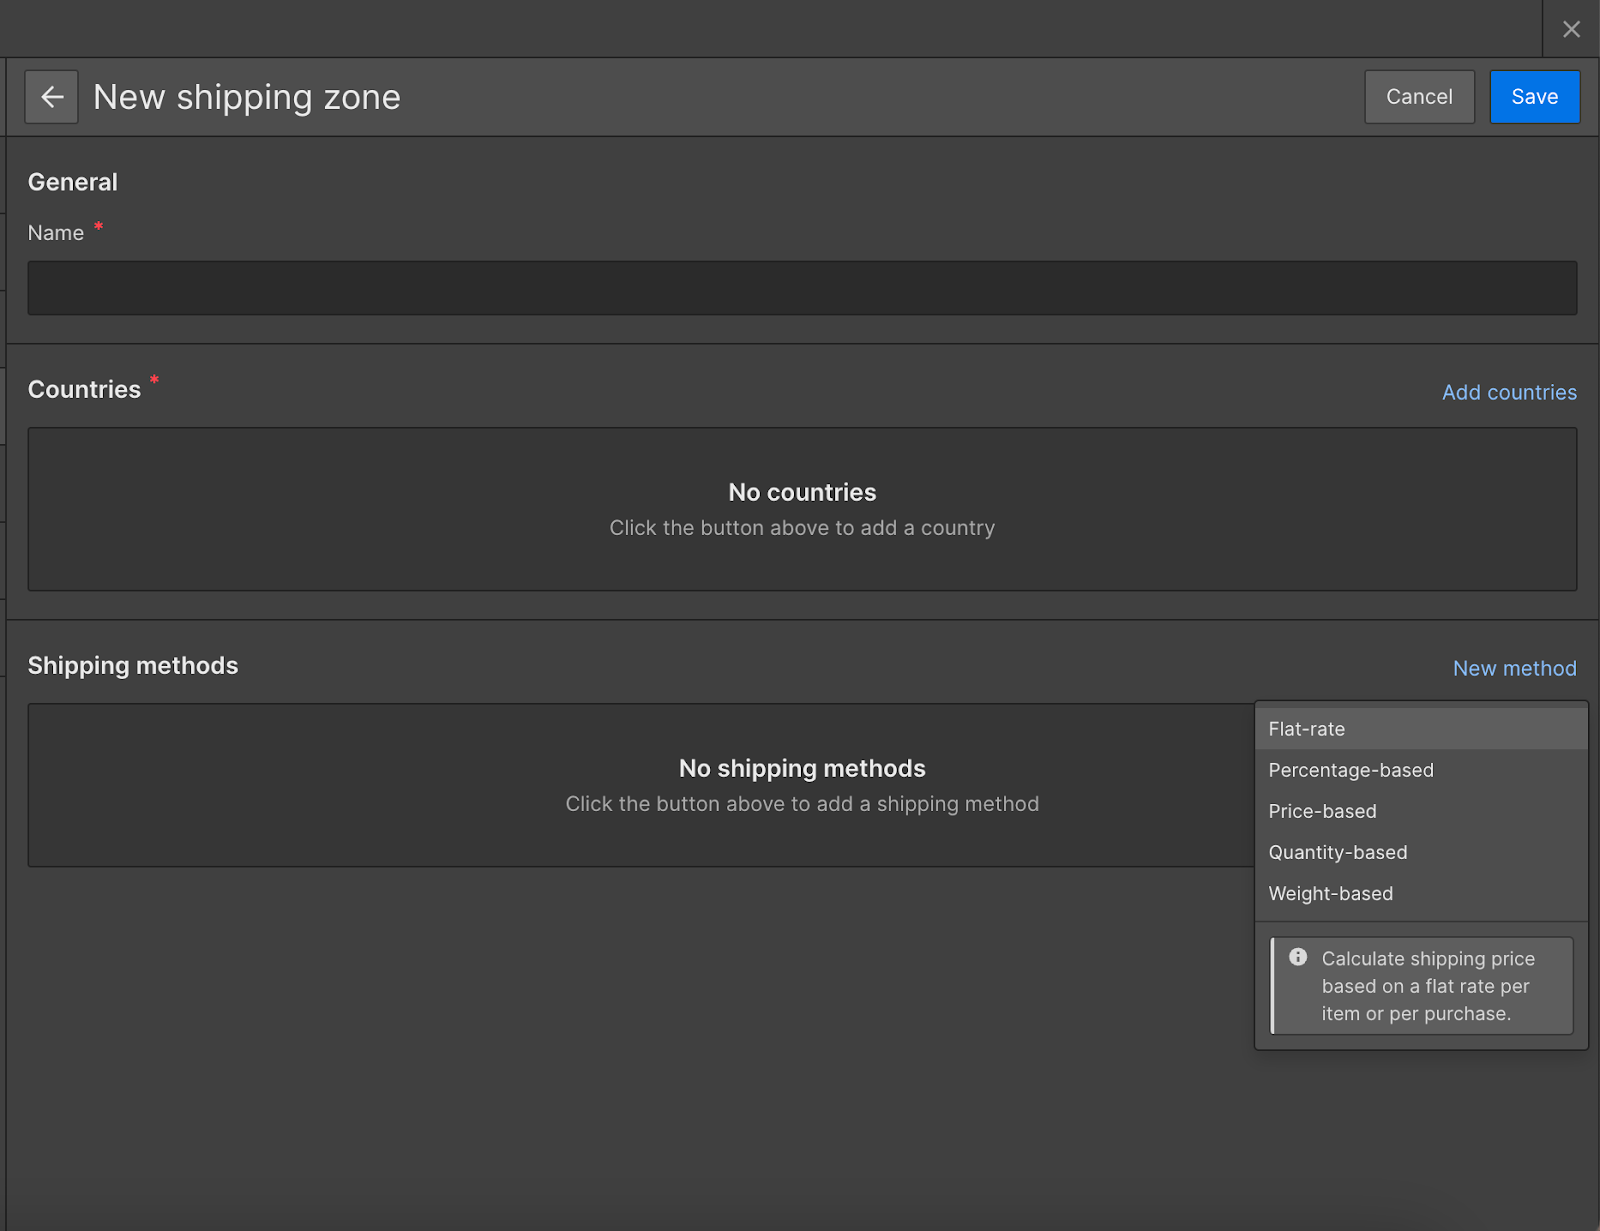This screenshot has width=1600, height=1231.
Task: Click the New shipping zone title
Action: tap(246, 96)
